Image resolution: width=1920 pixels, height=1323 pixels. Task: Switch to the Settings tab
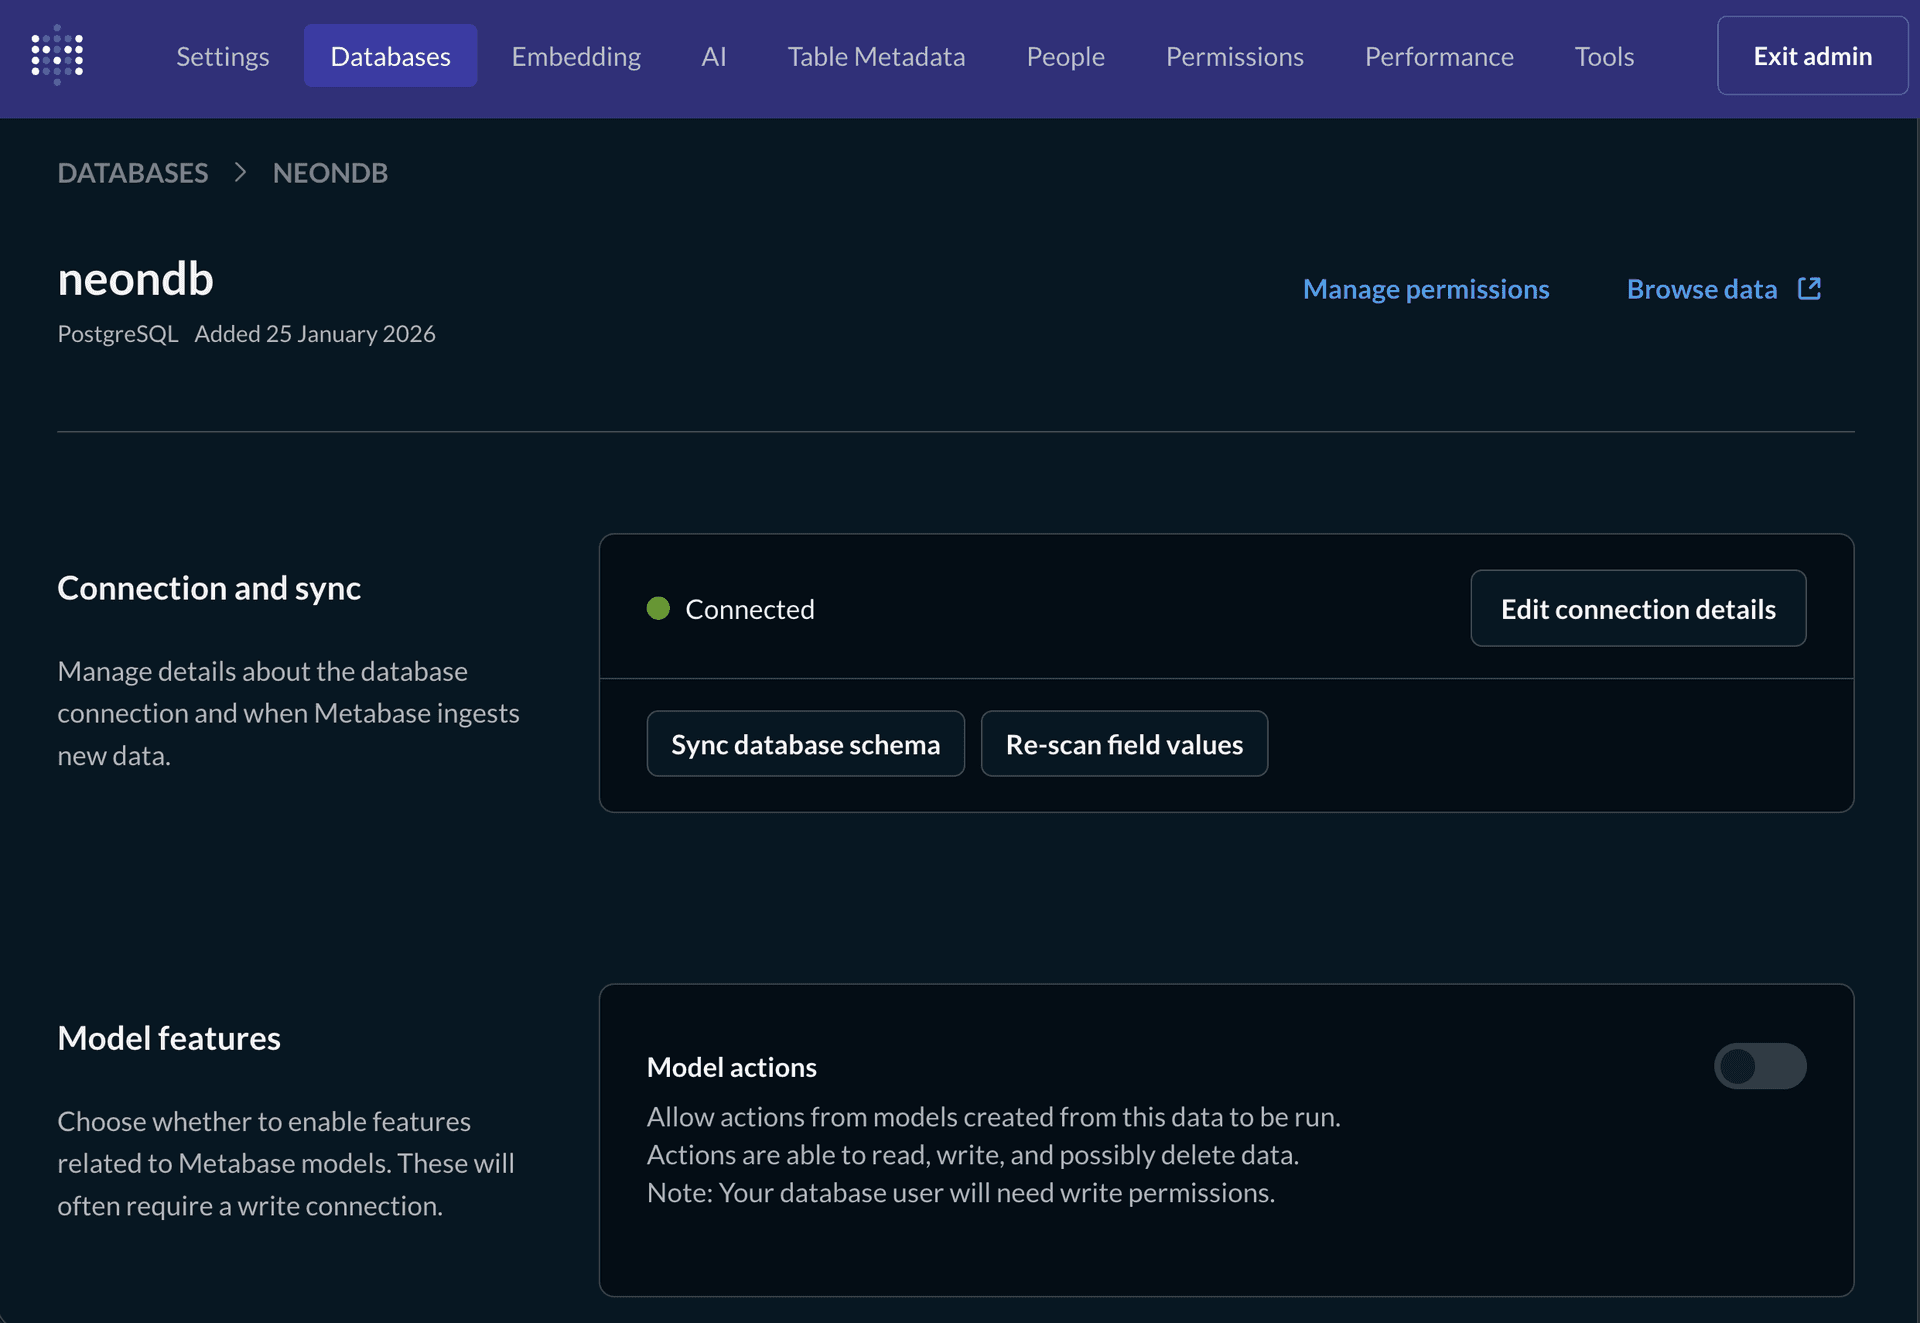coord(222,56)
